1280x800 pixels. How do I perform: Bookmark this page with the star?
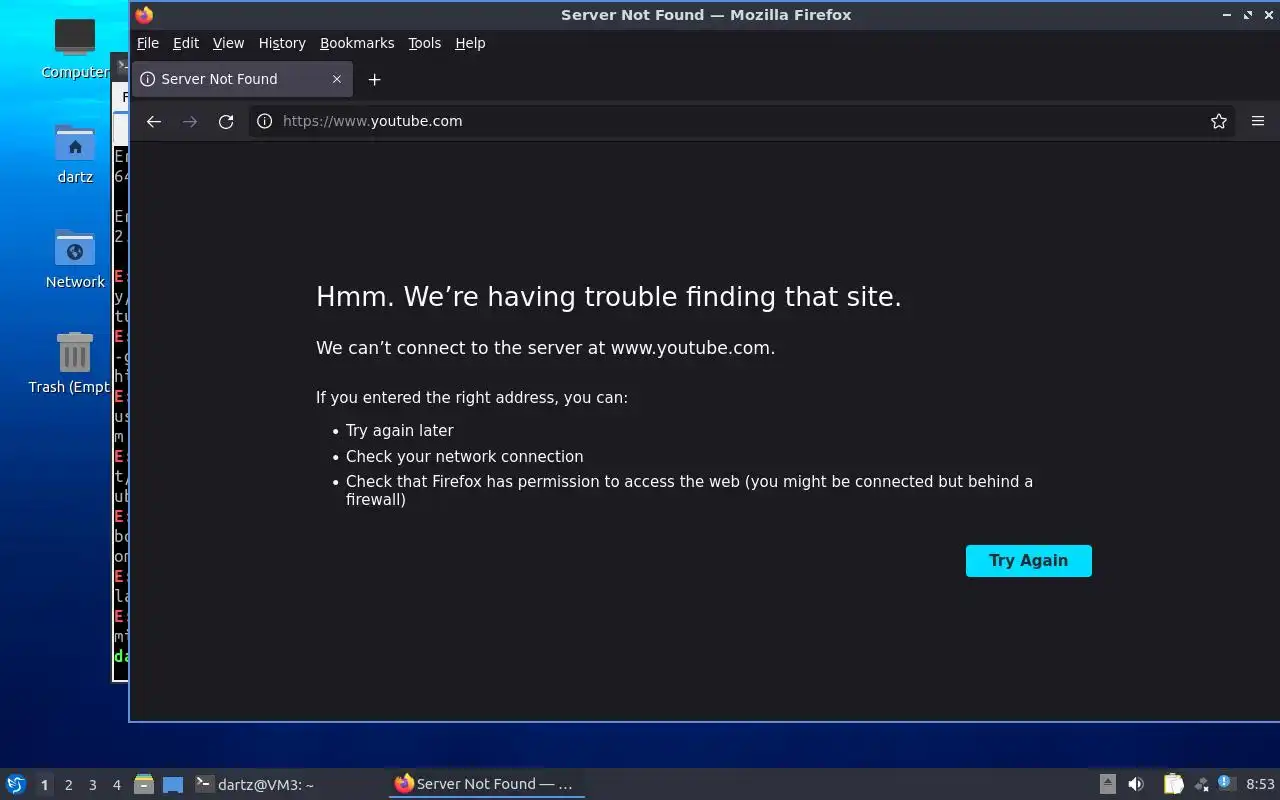(1218, 121)
